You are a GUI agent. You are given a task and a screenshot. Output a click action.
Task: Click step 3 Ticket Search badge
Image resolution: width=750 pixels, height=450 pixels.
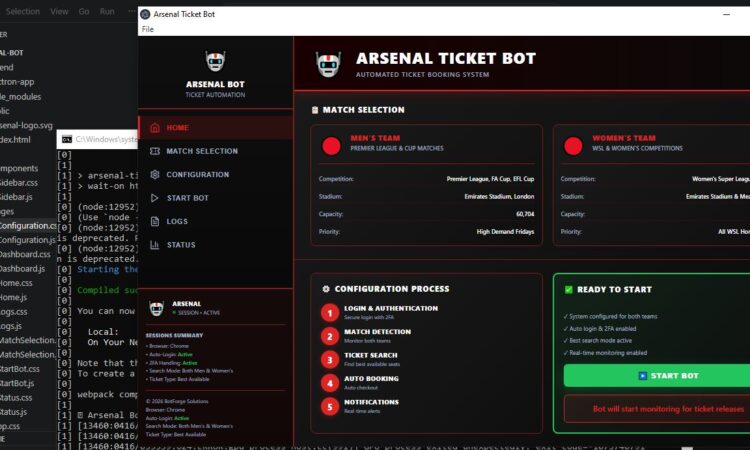click(x=330, y=359)
